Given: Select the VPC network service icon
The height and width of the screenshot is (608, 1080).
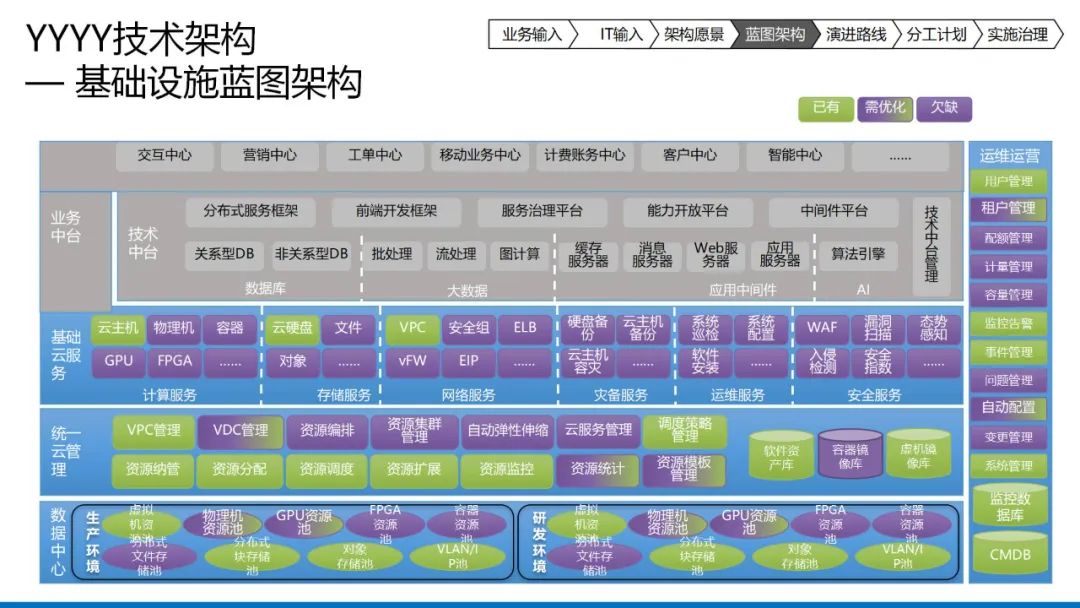Looking at the screenshot, I should pyautogui.click(x=412, y=328).
